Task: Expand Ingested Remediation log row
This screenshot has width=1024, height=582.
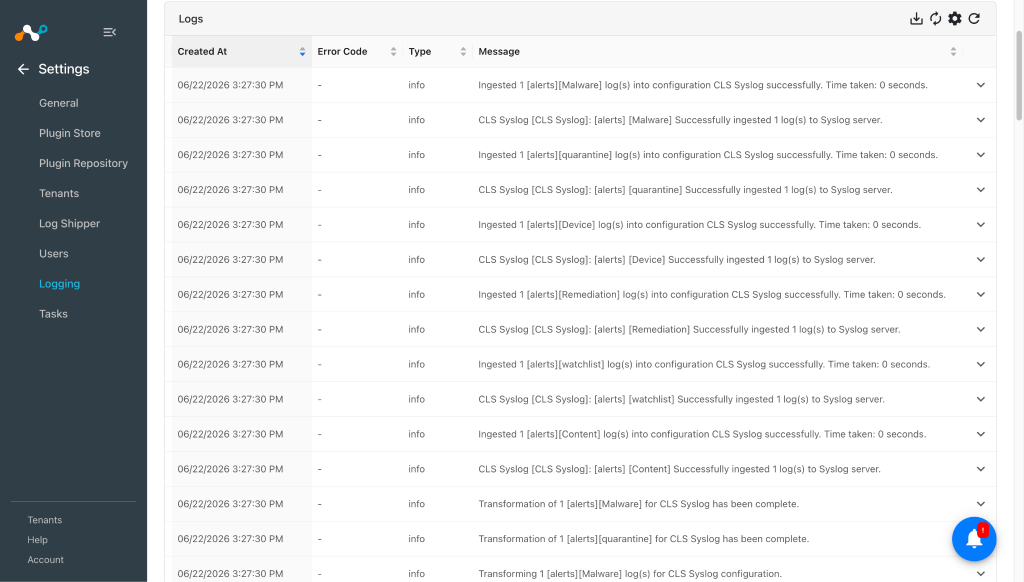Action: coord(980,295)
